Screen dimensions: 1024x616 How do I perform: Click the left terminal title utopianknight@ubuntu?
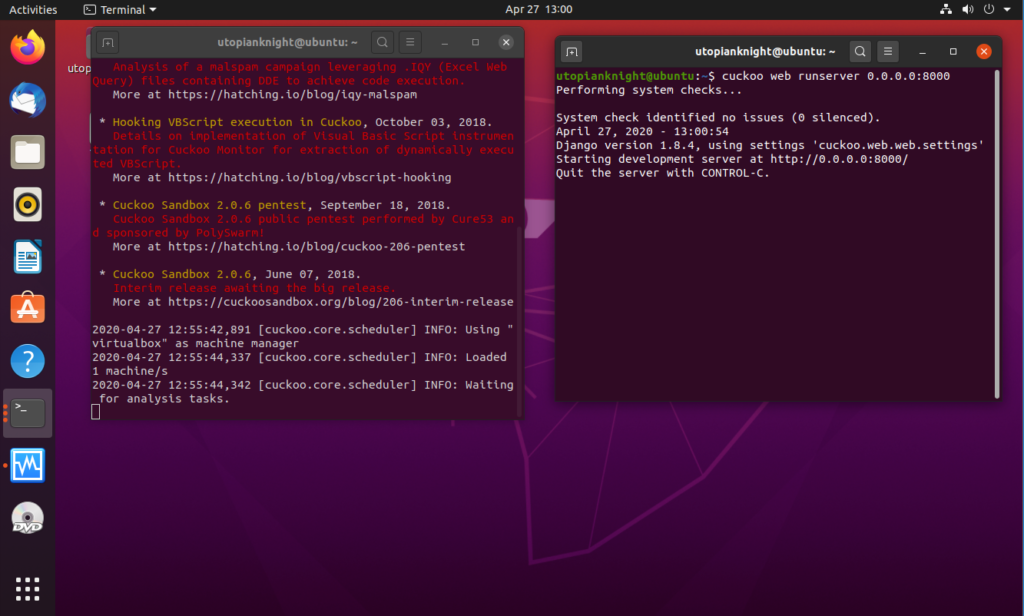point(287,42)
